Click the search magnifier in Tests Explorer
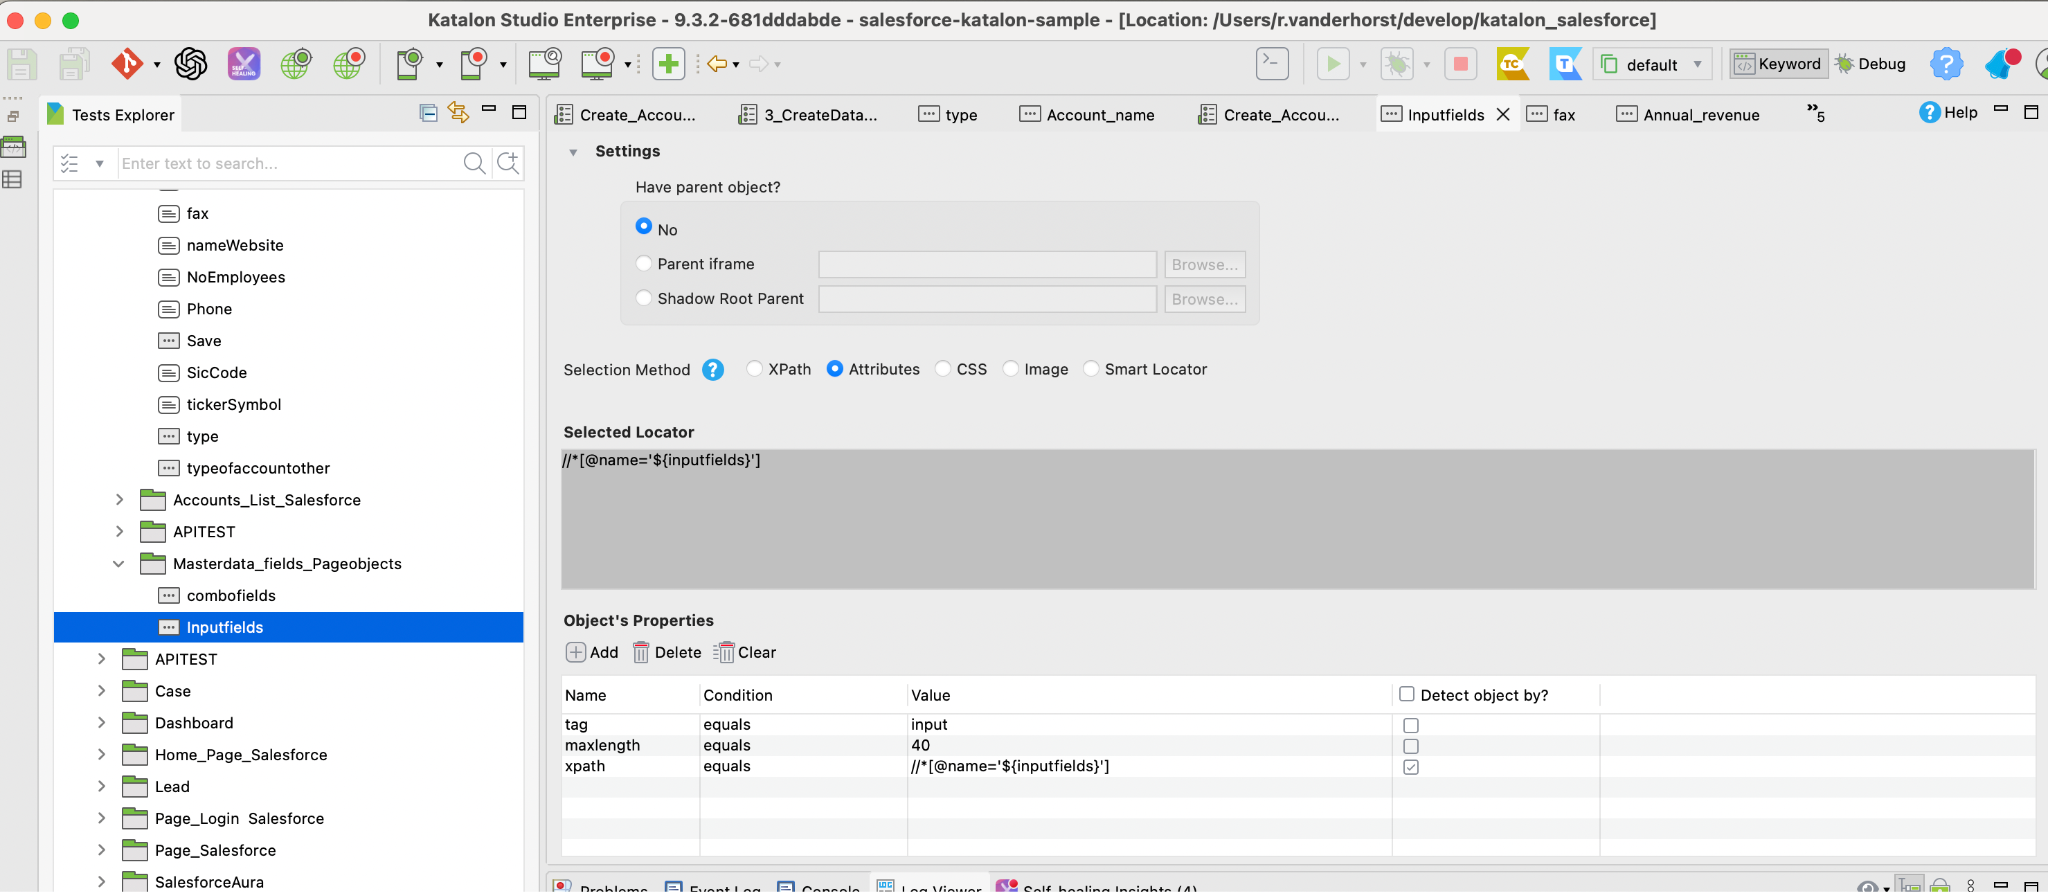2048x892 pixels. pos(475,163)
